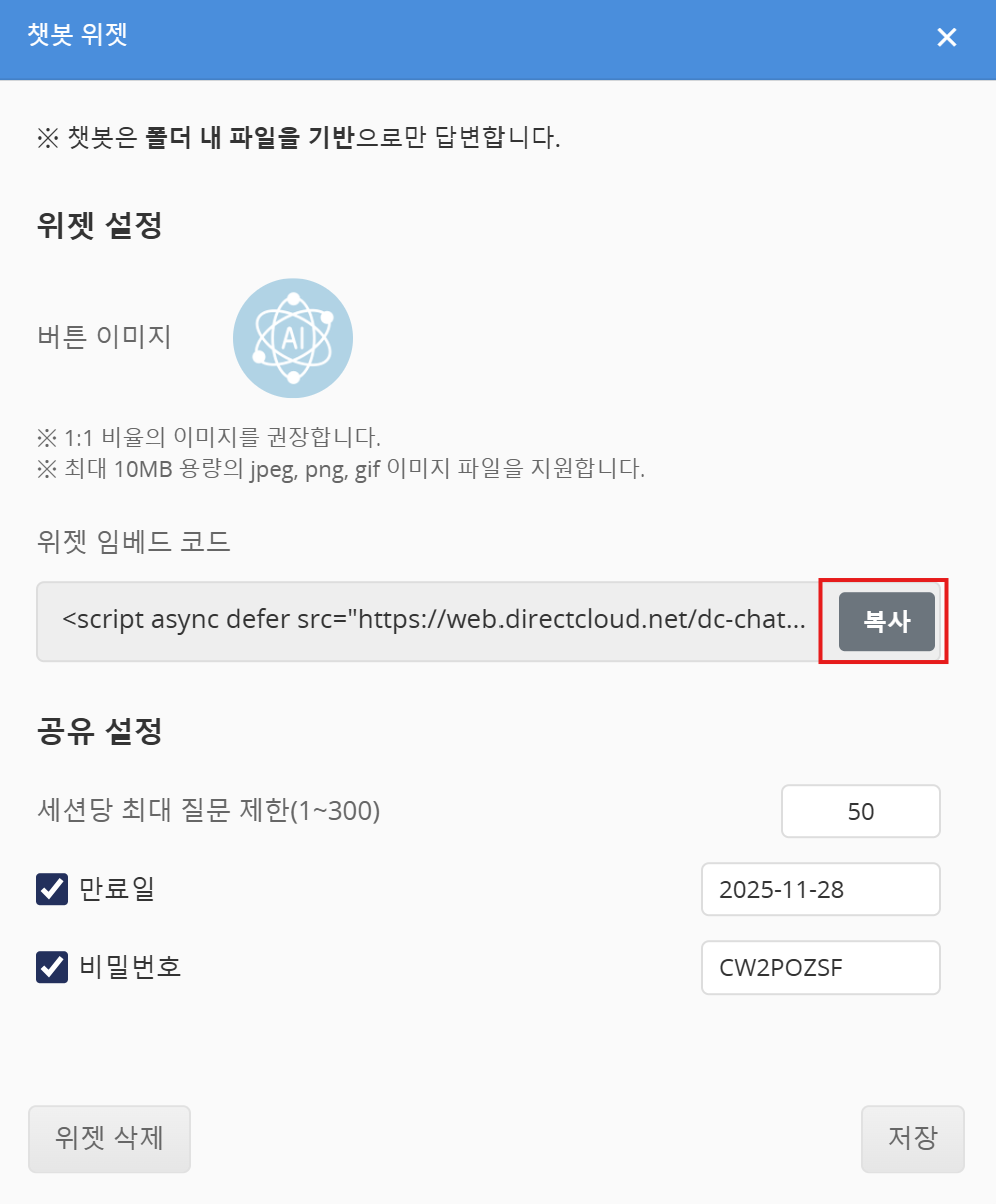Close the 챗봇 위젯 dialog
The image size is (996, 1204).
(946, 38)
